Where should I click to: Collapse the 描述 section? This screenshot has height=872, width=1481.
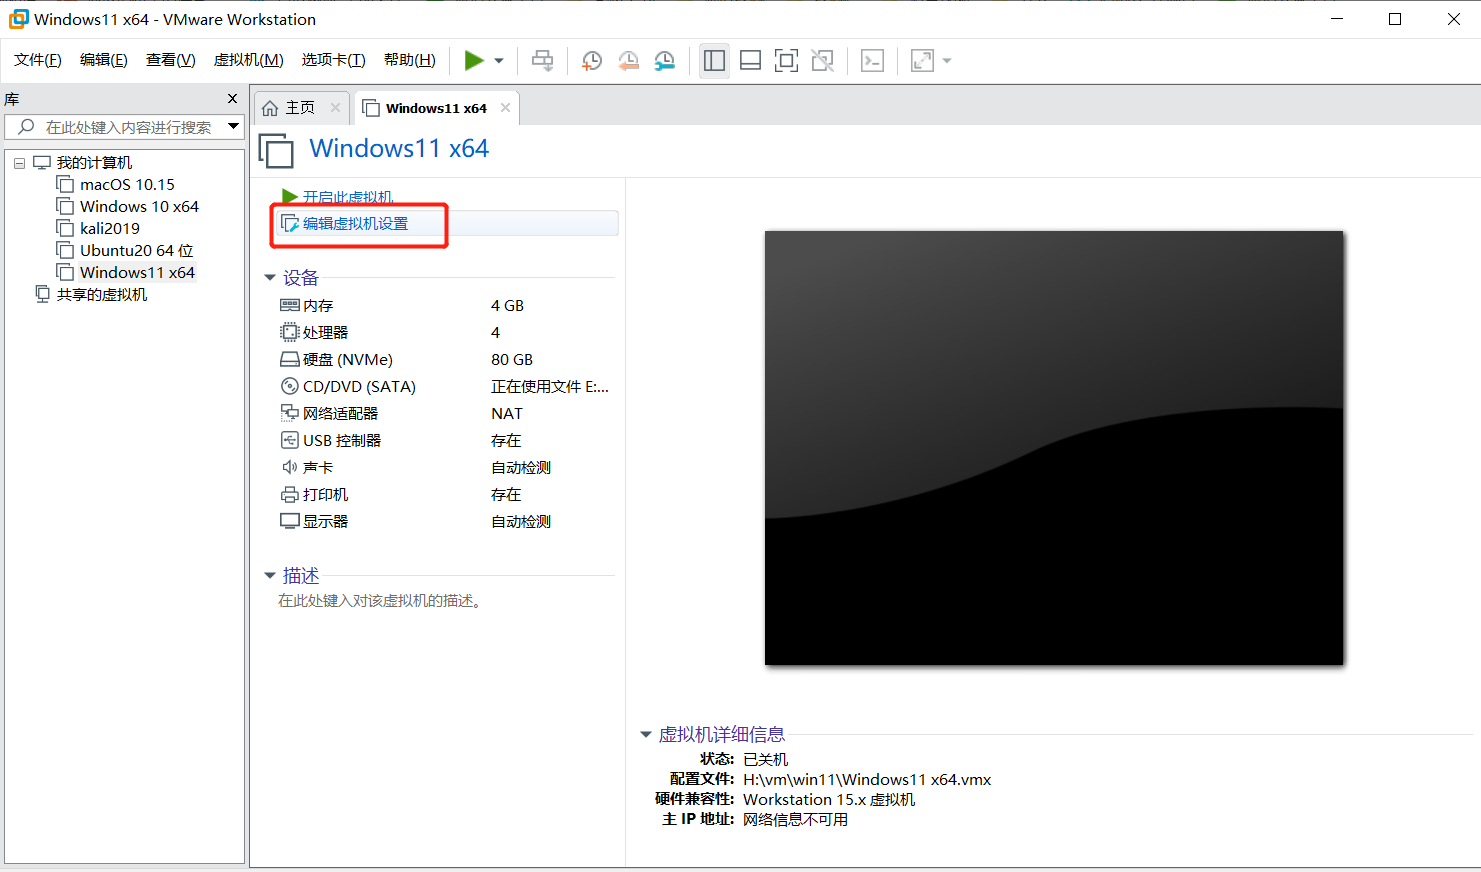point(270,575)
